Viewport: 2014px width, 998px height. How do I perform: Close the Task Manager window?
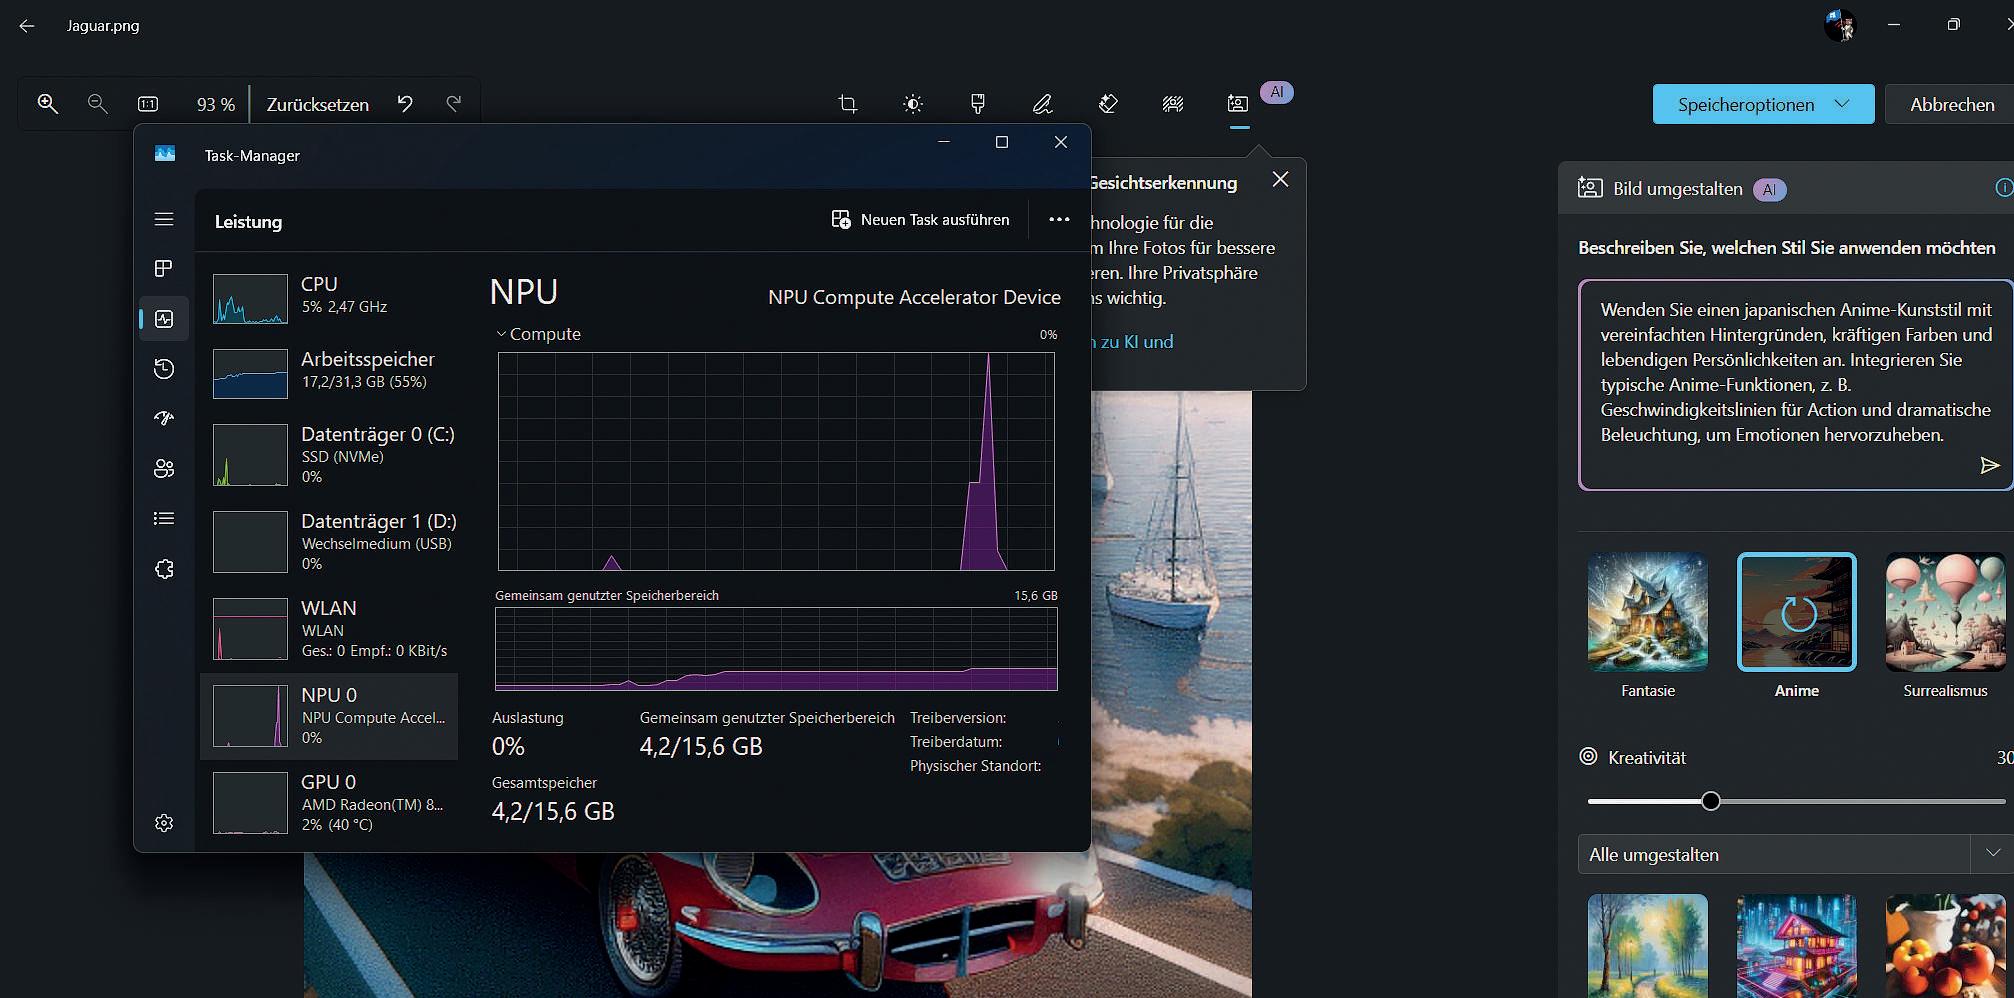pyautogui.click(x=1061, y=142)
